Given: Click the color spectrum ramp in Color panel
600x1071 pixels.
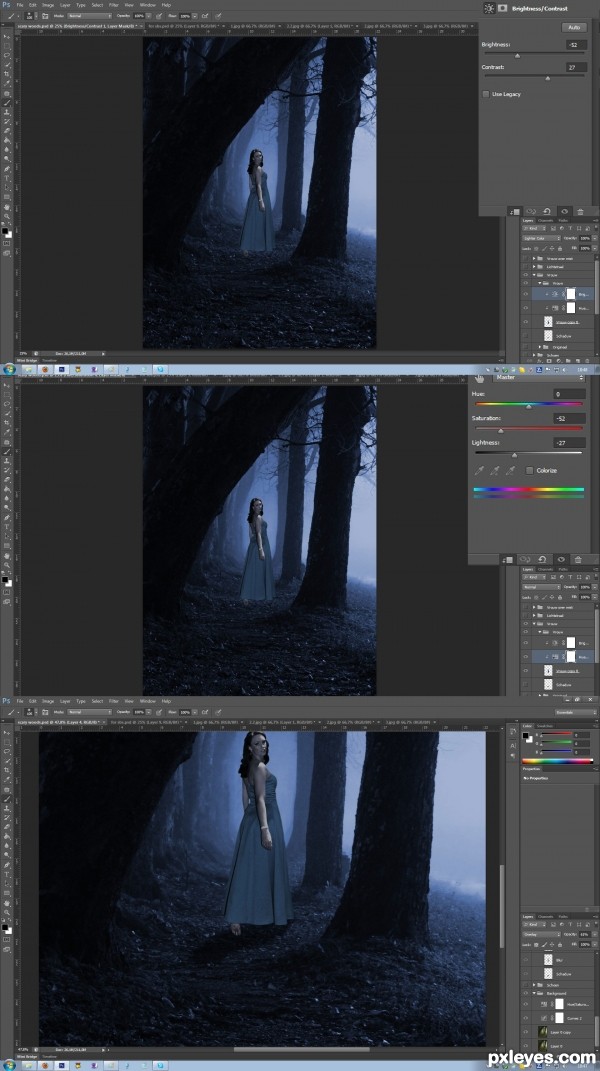Looking at the screenshot, I should 558,761.
